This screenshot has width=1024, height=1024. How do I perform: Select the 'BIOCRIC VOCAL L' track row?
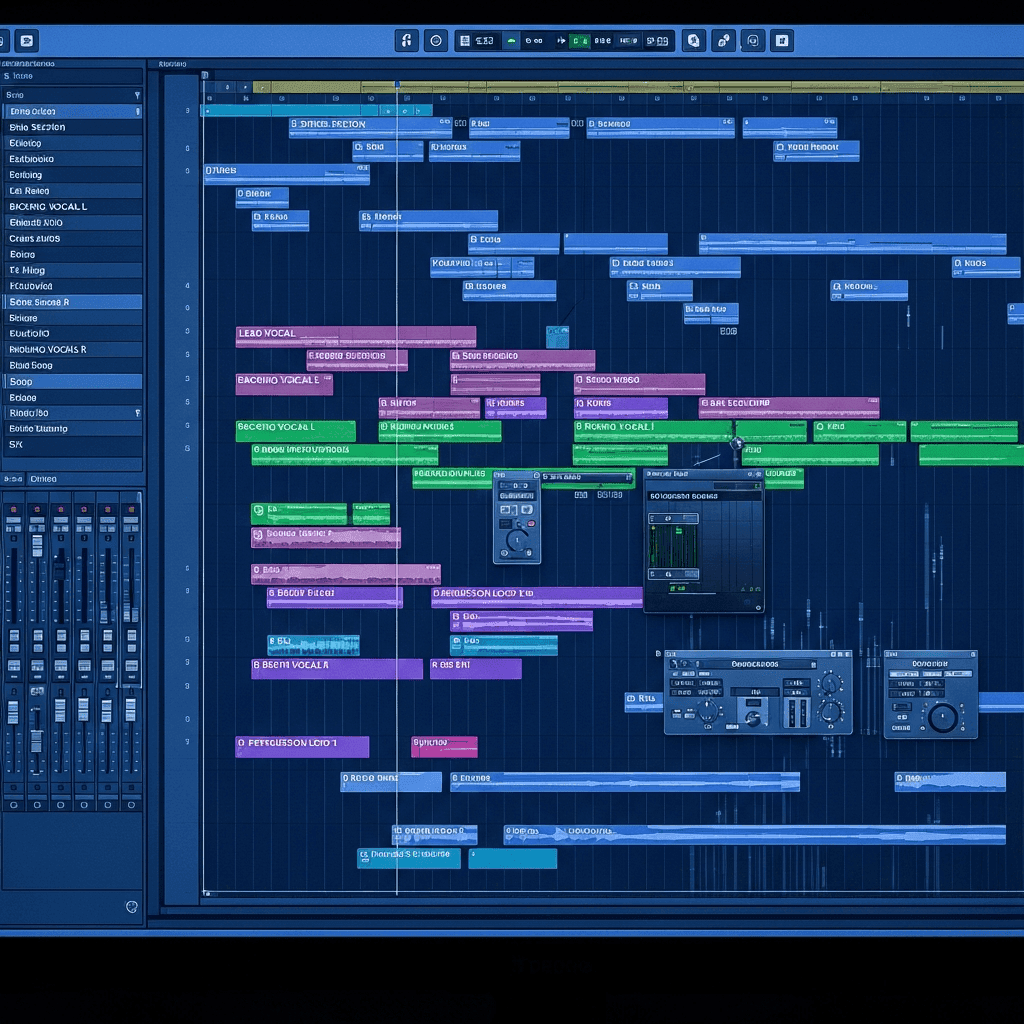[72, 207]
